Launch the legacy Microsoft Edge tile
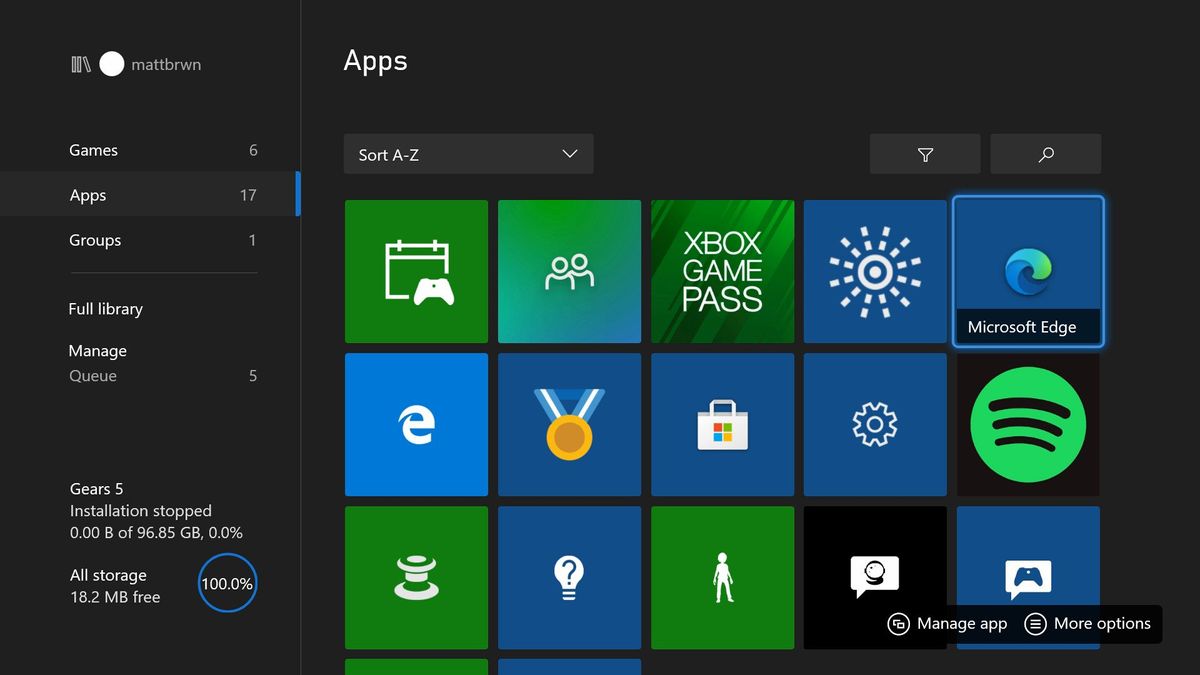The height and width of the screenshot is (675, 1200). coord(416,424)
